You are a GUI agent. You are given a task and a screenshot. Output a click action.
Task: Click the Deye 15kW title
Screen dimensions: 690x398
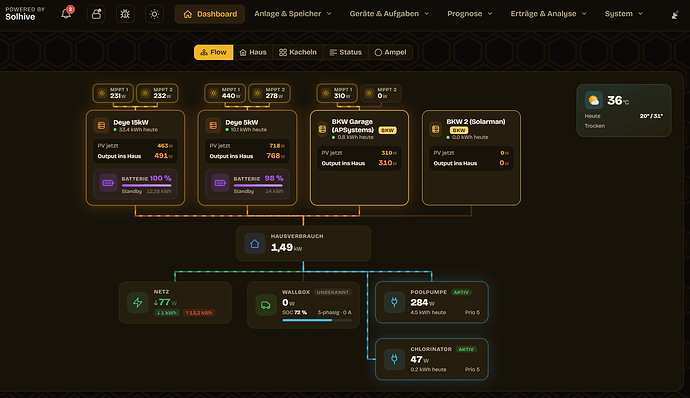coord(131,122)
